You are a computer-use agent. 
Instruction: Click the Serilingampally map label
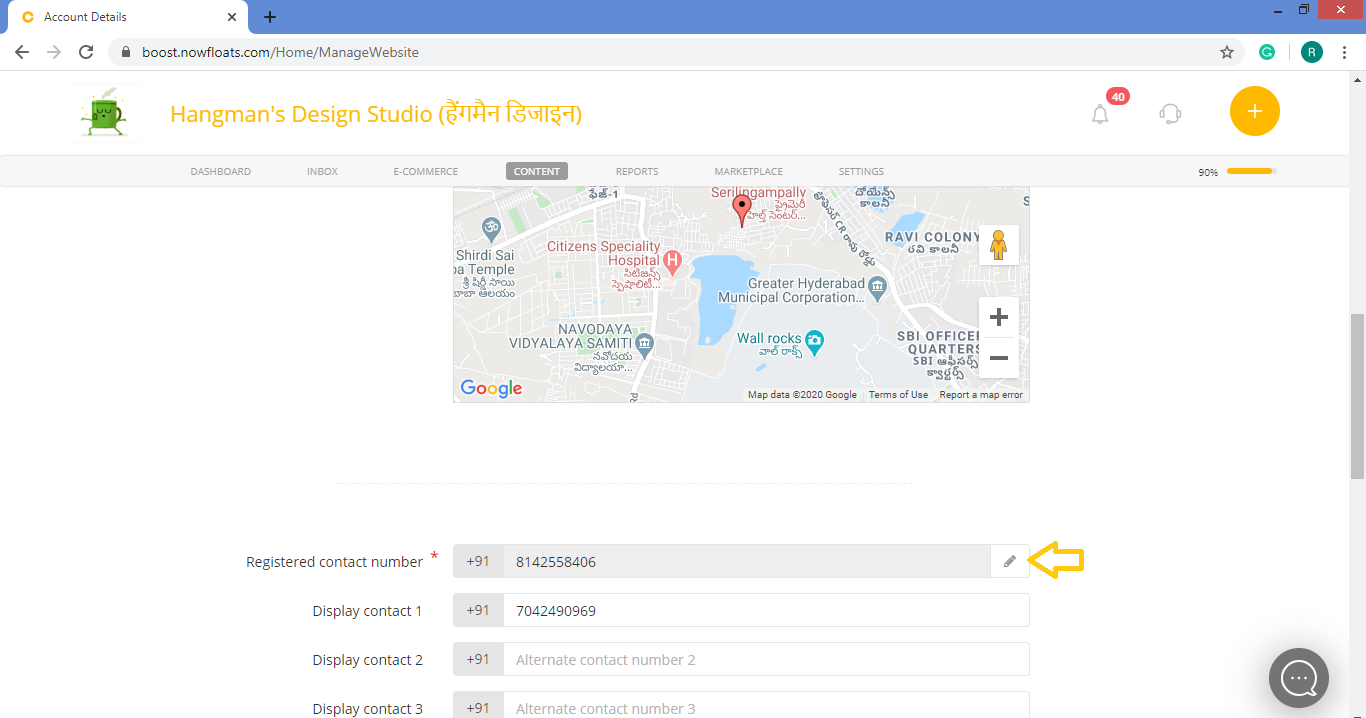pos(758,192)
